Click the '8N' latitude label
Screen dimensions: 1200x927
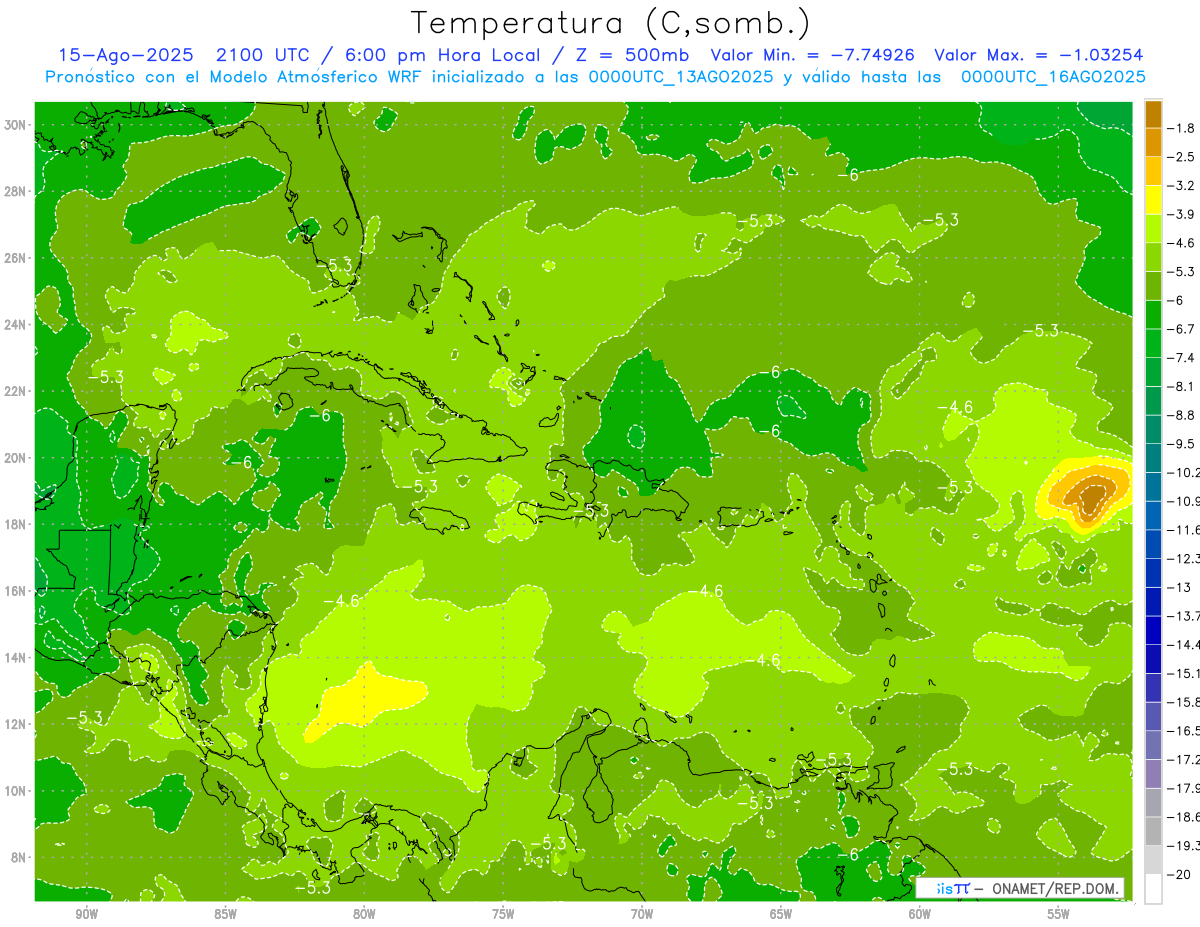tap(20, 856)
